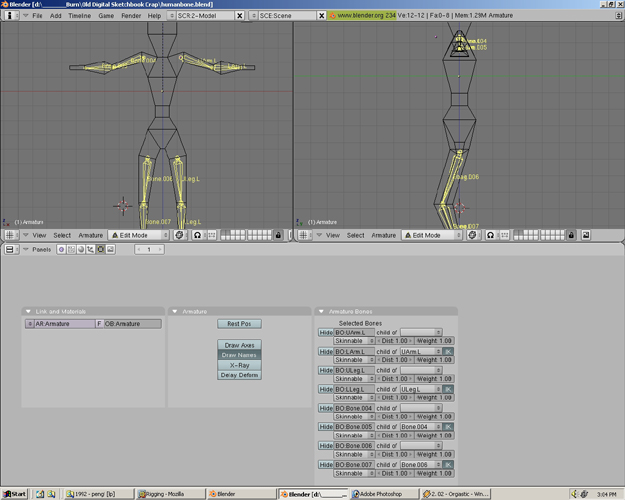The height and width of the screenshot is (500, 625).
Task: Toggle the layer lock icon in right viewport
Action: tap(571, 235)
